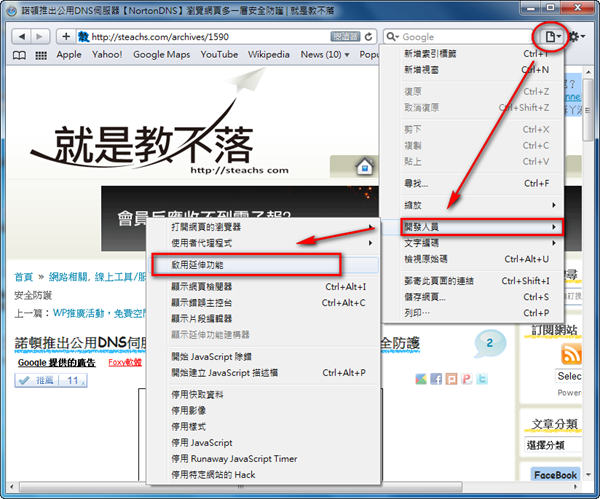Click the 首頁 breadcrumb link
The width and height of the screenshot is (600, 499).
click(x=24, y=277)
